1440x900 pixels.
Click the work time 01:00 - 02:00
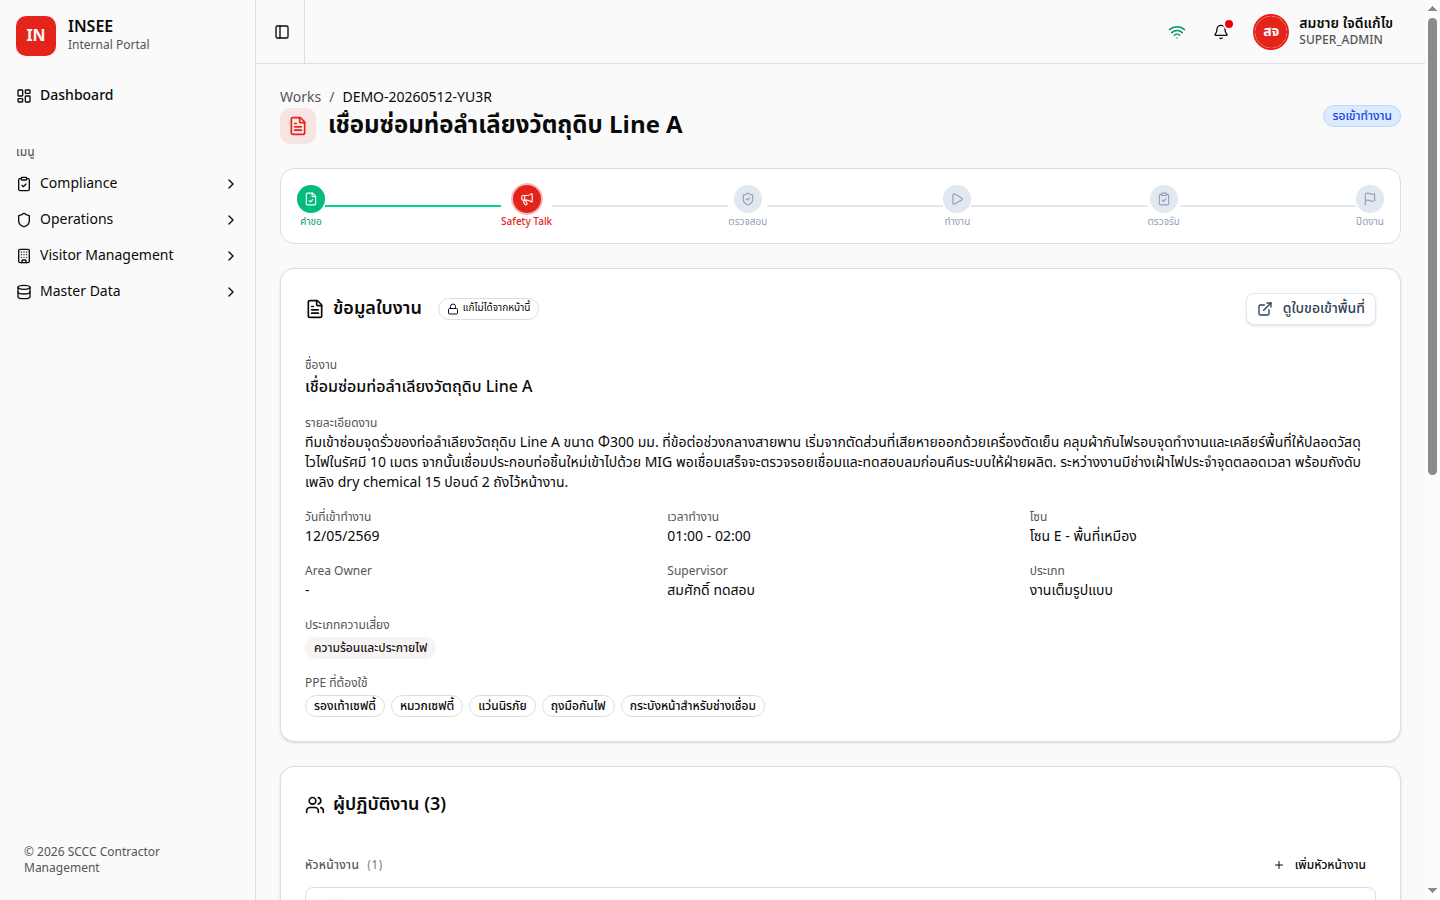(709, 536)
